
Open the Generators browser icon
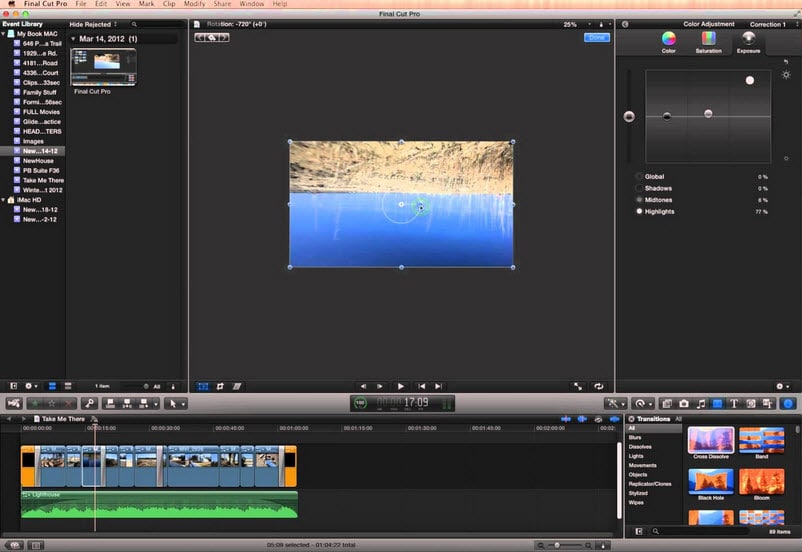(751, 404)
